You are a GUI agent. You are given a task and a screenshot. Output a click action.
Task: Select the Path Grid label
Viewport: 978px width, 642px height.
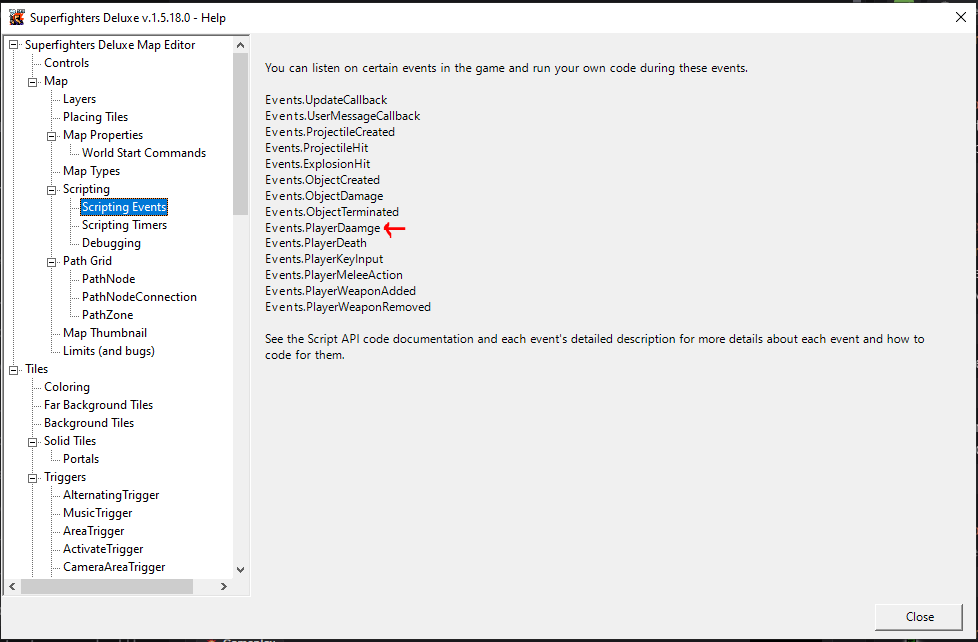[x=87, y=261]
